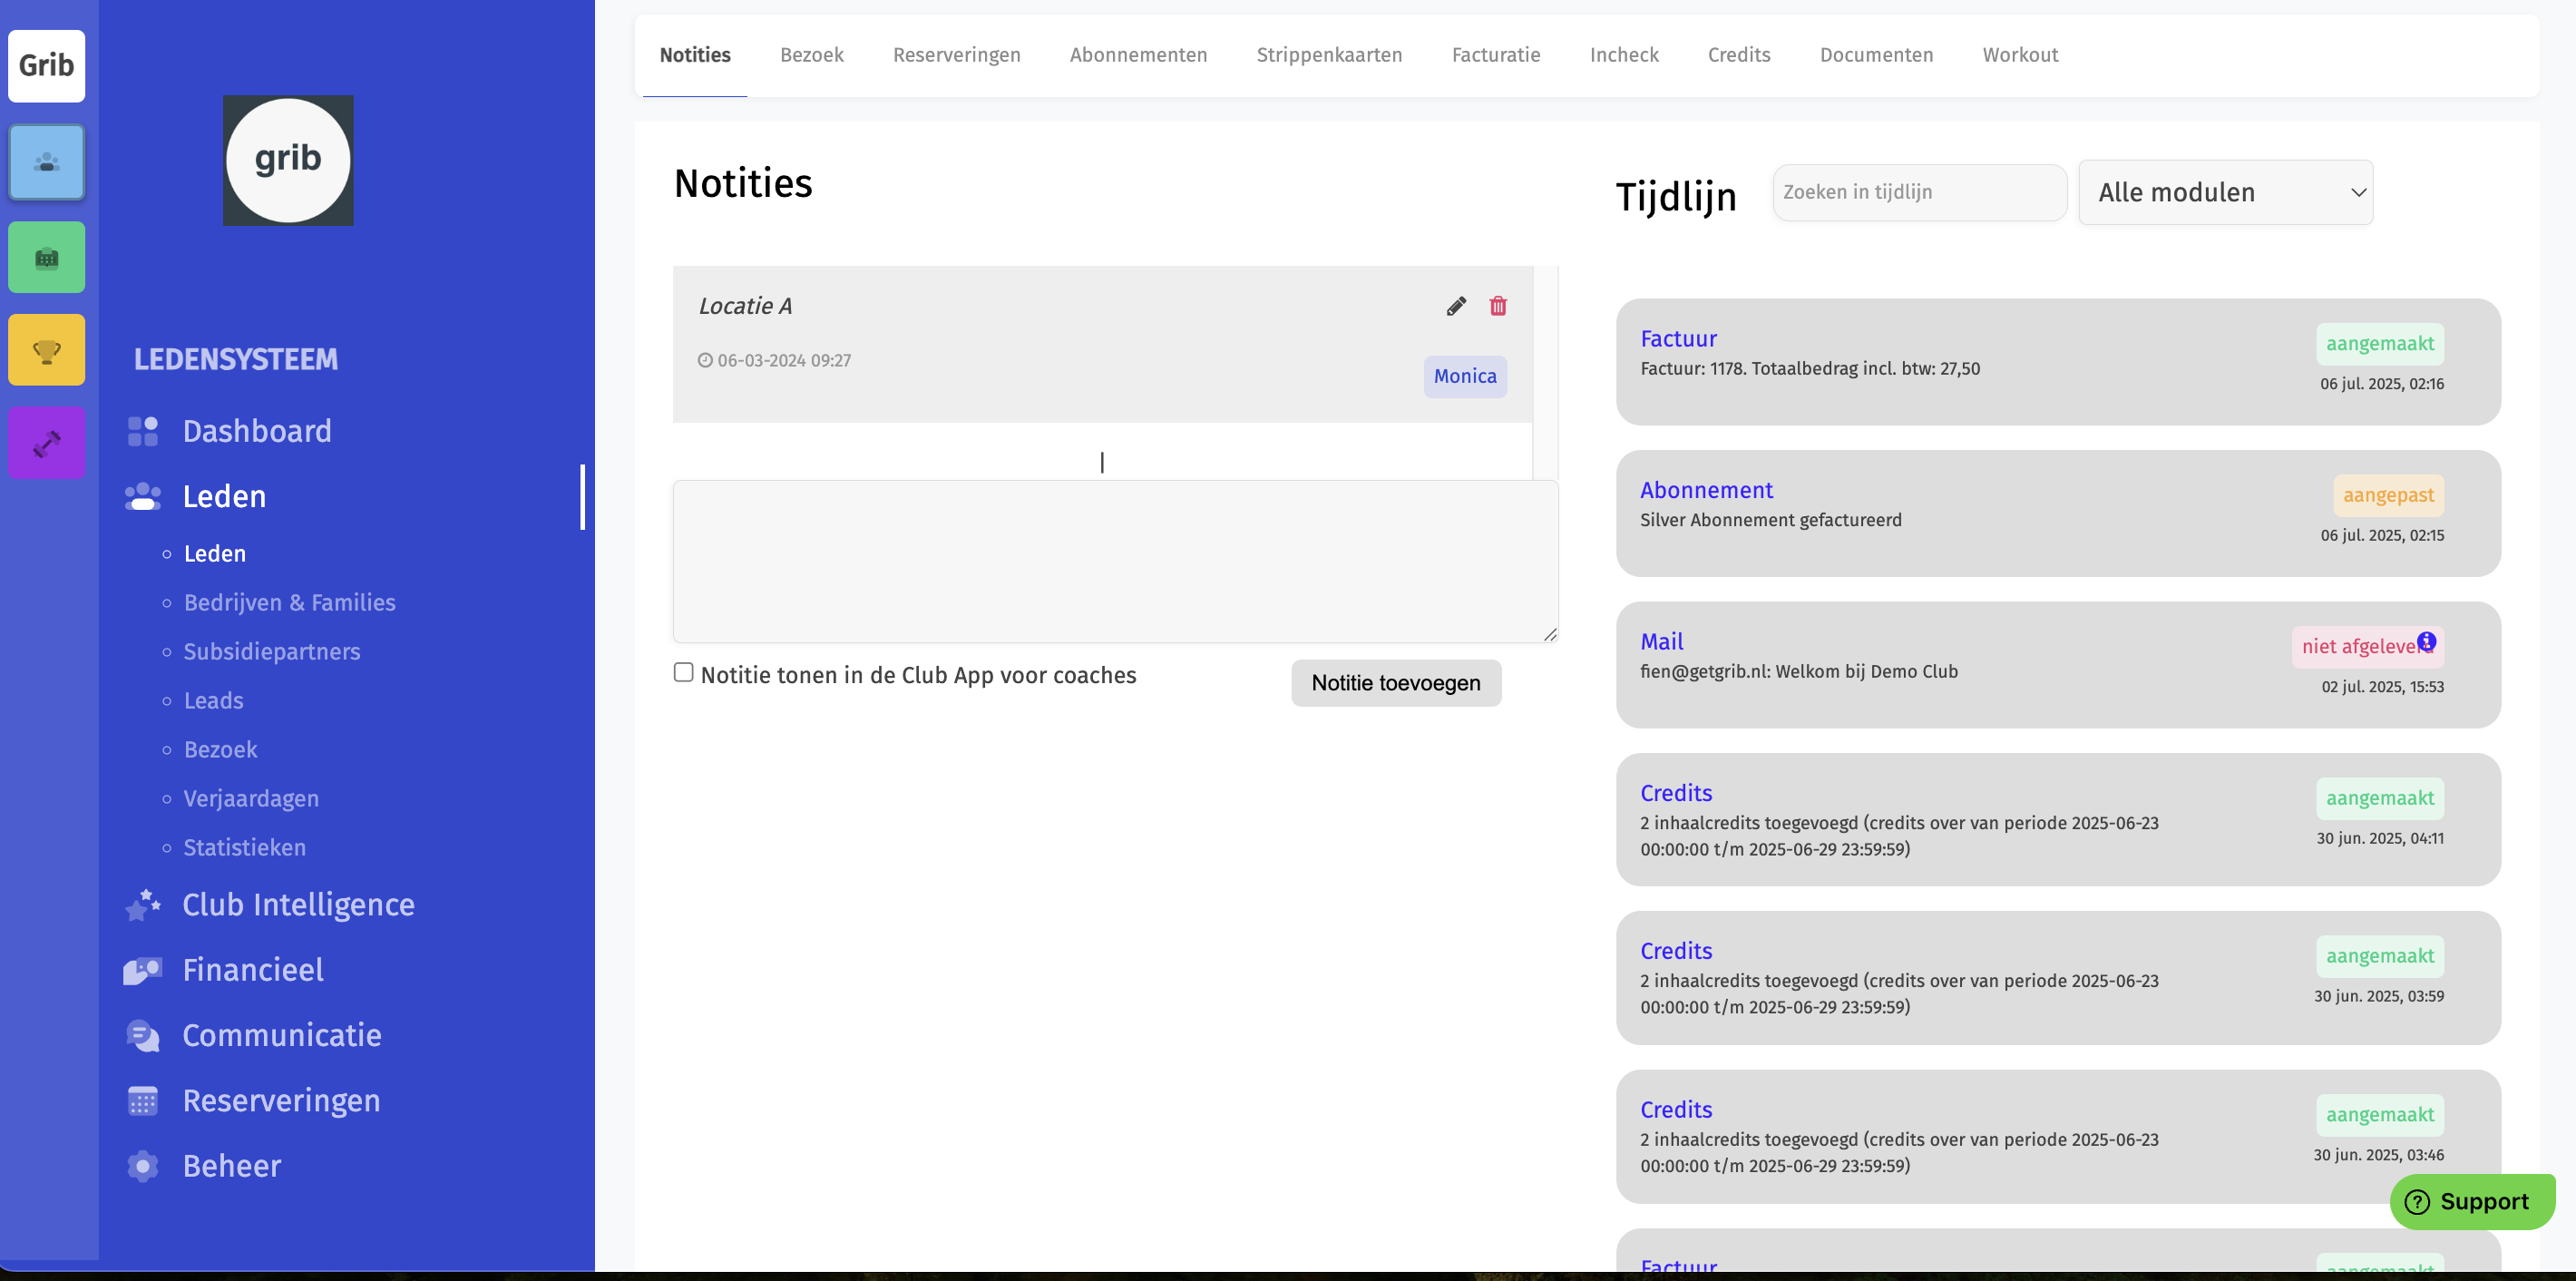Open the yellow trophy module icon
This screenshot has width=2576, height=1281.
coord(46,350)
